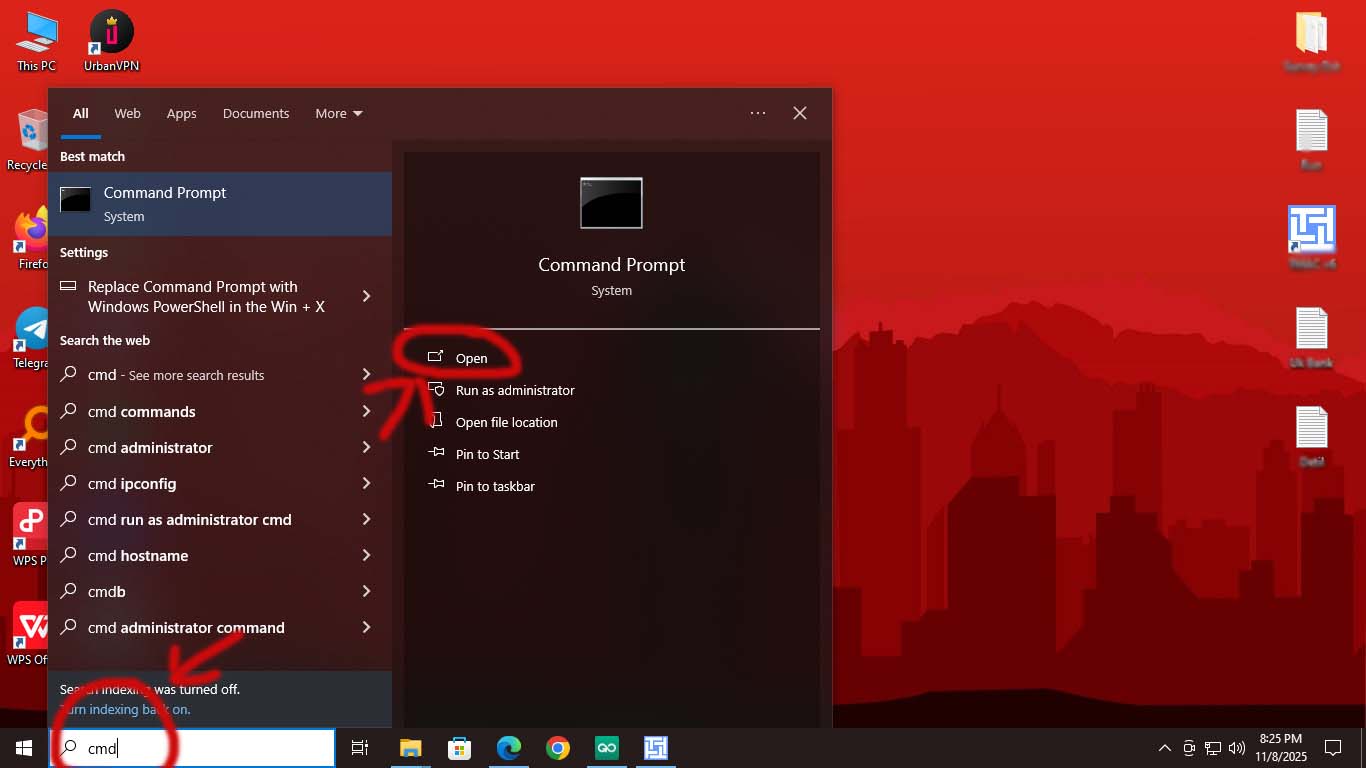1366x768 pixels.
Task: Expand the More filter dropdown
Action: (x=339, y=114)
